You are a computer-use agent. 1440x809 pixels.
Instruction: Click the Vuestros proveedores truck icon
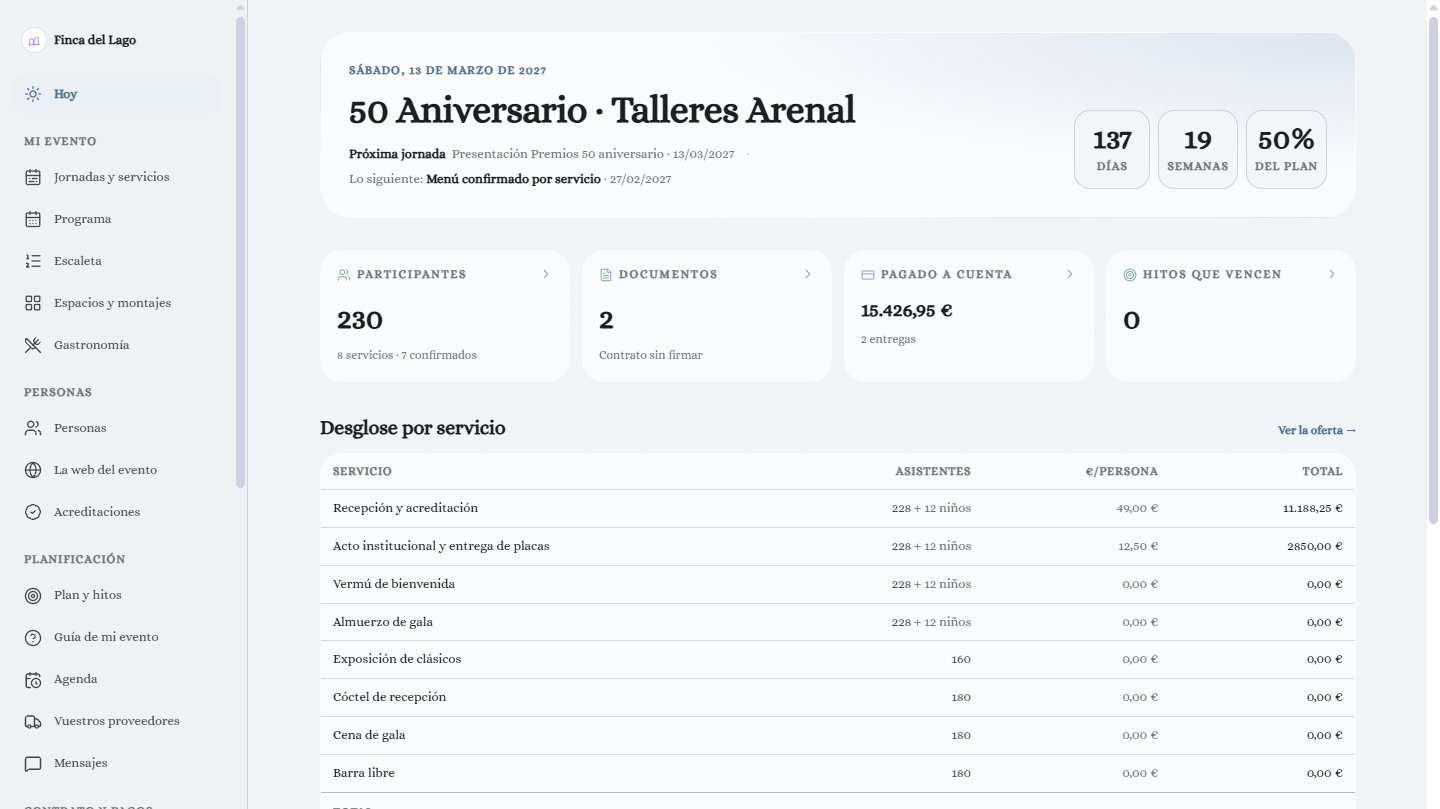tap(33, 721)
